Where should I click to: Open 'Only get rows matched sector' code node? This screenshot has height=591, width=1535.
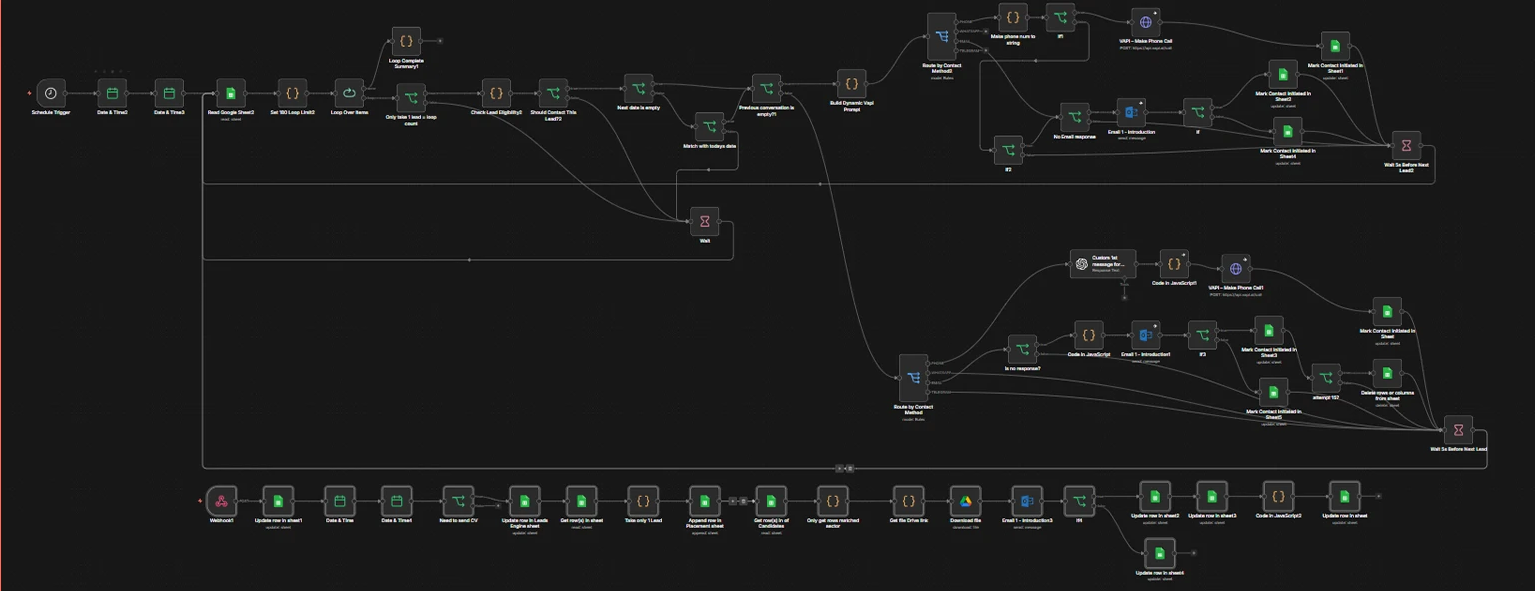click(x=832, y=500)
